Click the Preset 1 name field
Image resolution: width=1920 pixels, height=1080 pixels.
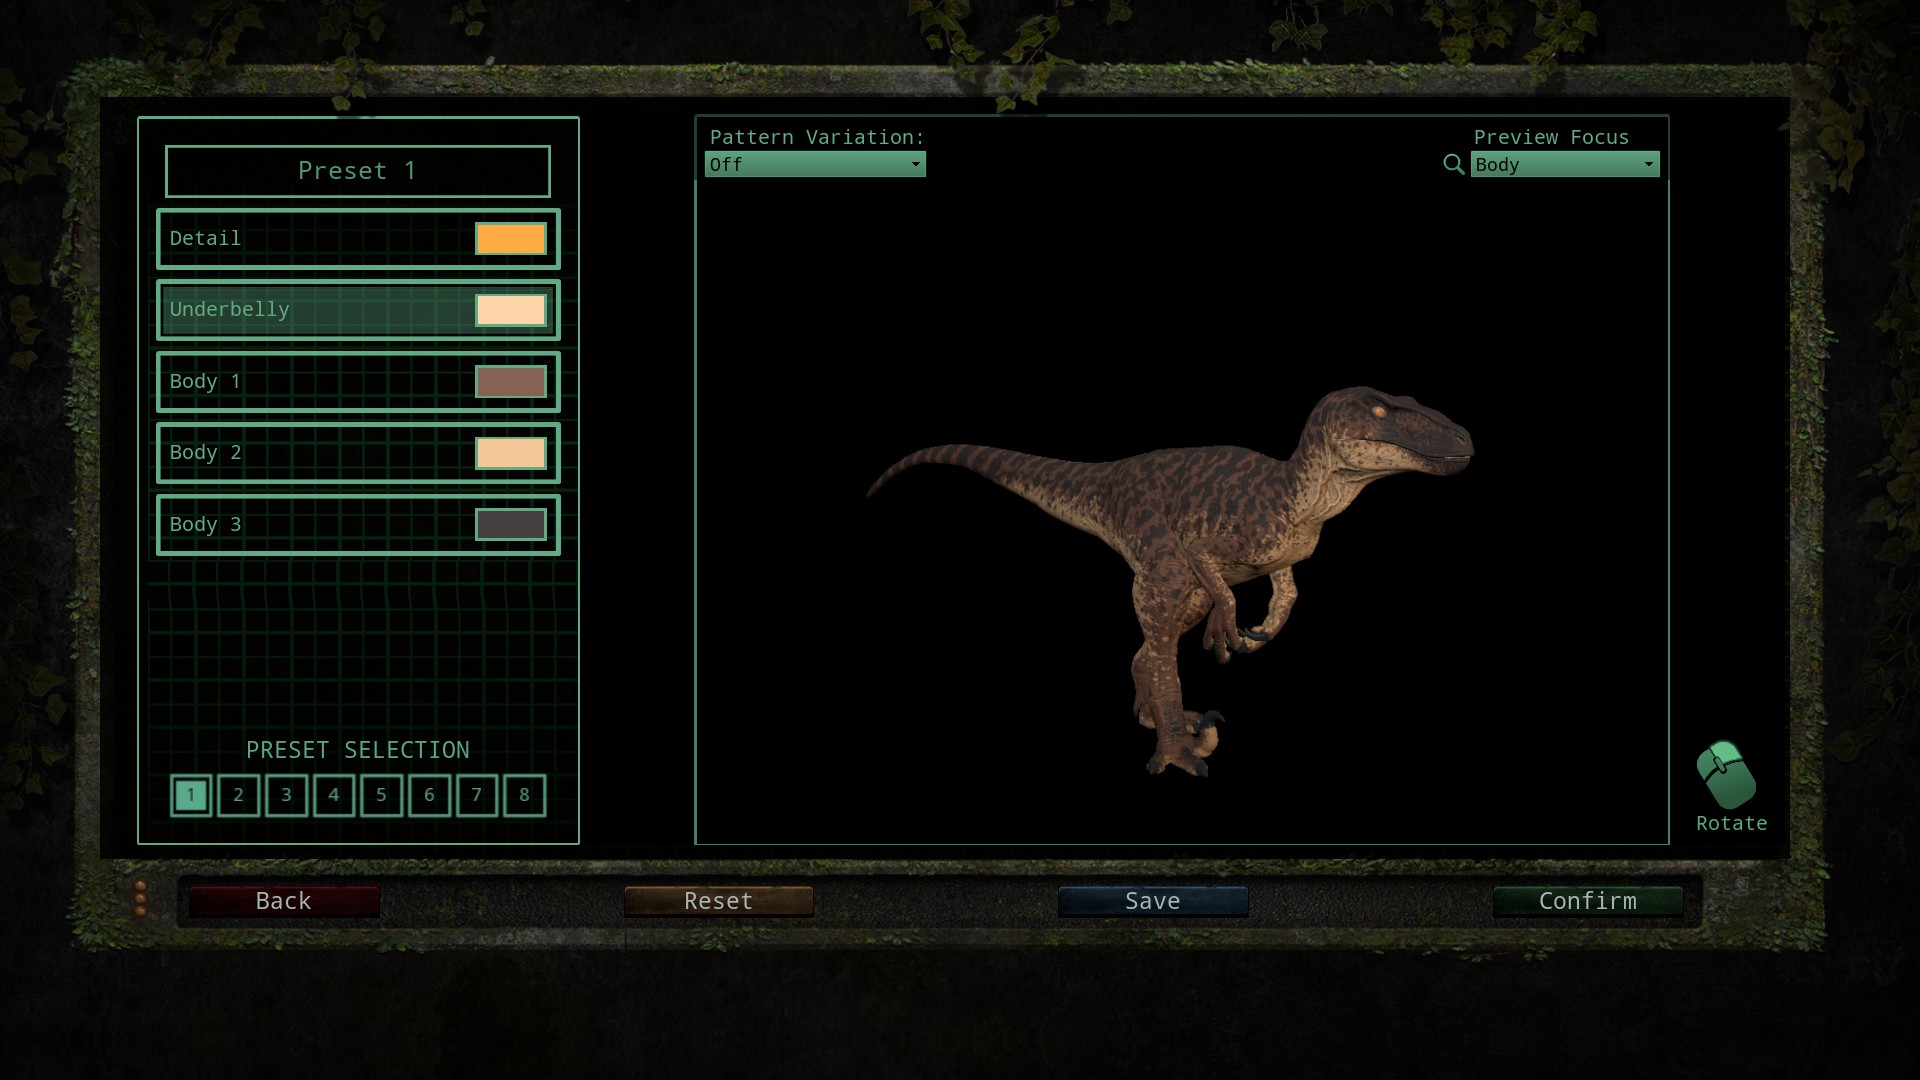(357, 171)
